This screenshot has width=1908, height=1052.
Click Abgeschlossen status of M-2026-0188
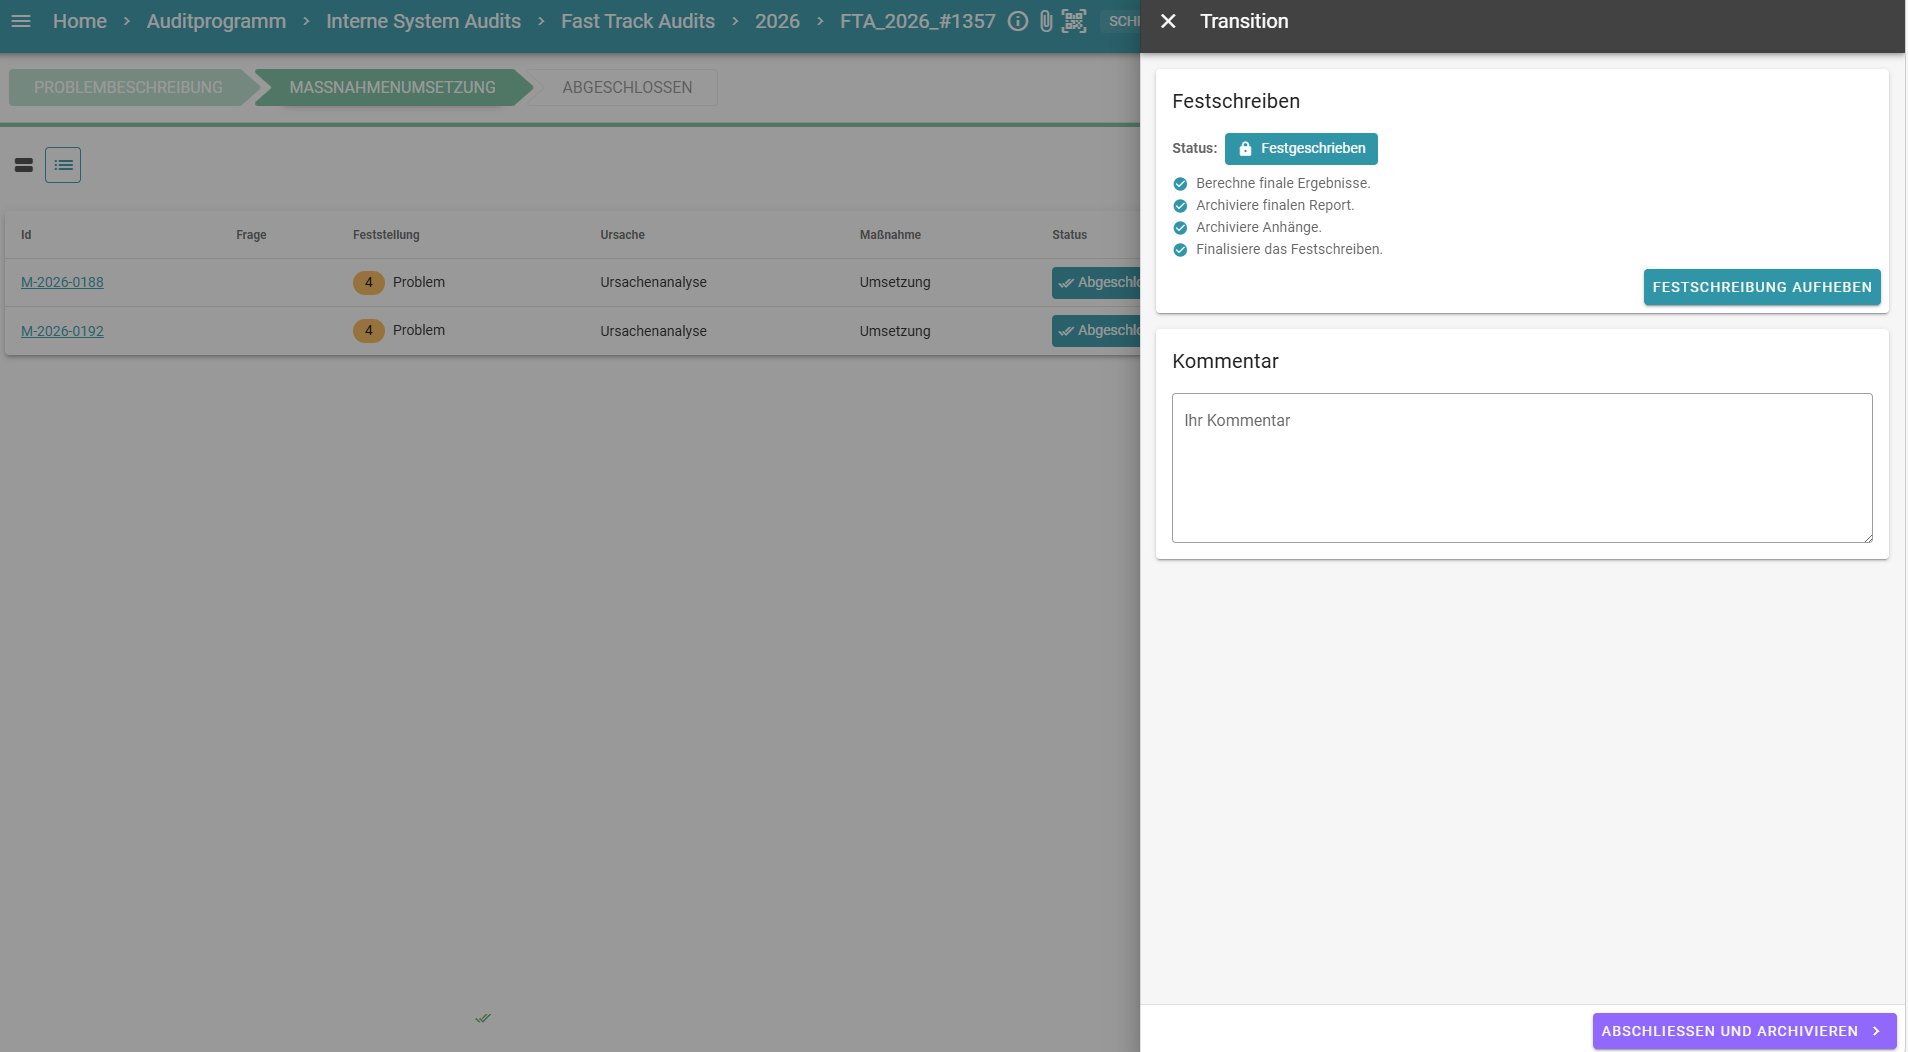1096,283
